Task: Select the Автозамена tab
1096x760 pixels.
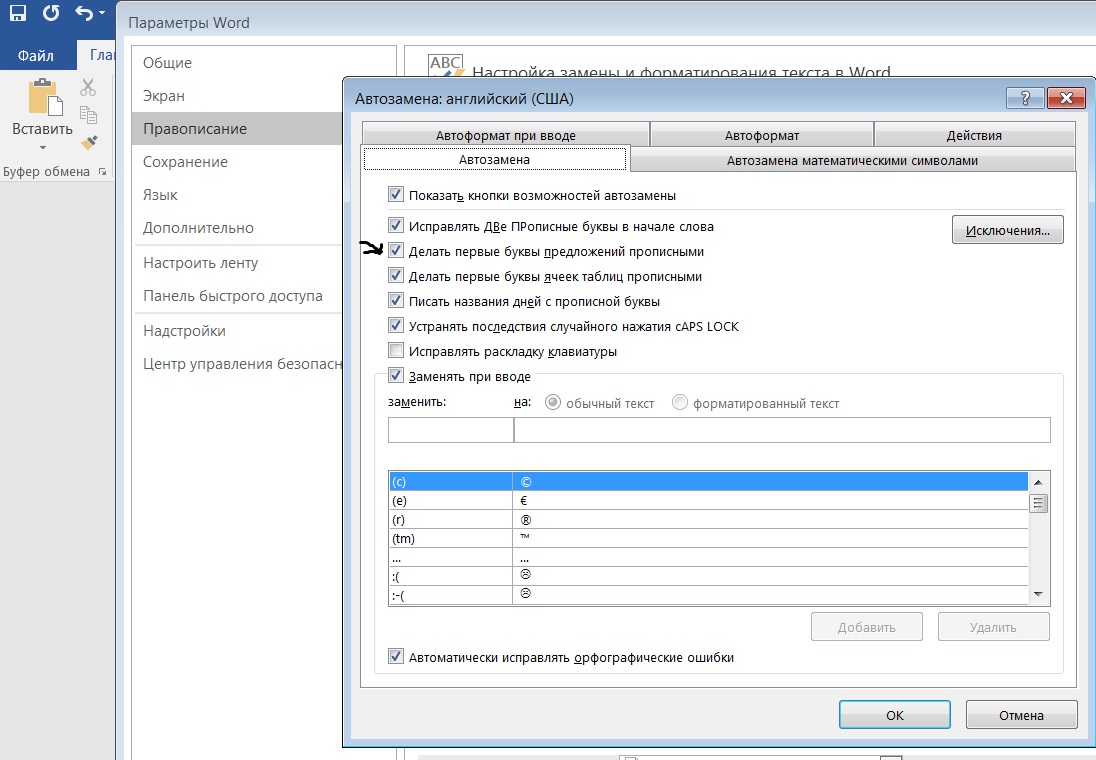Action: [x=495, y=159]
